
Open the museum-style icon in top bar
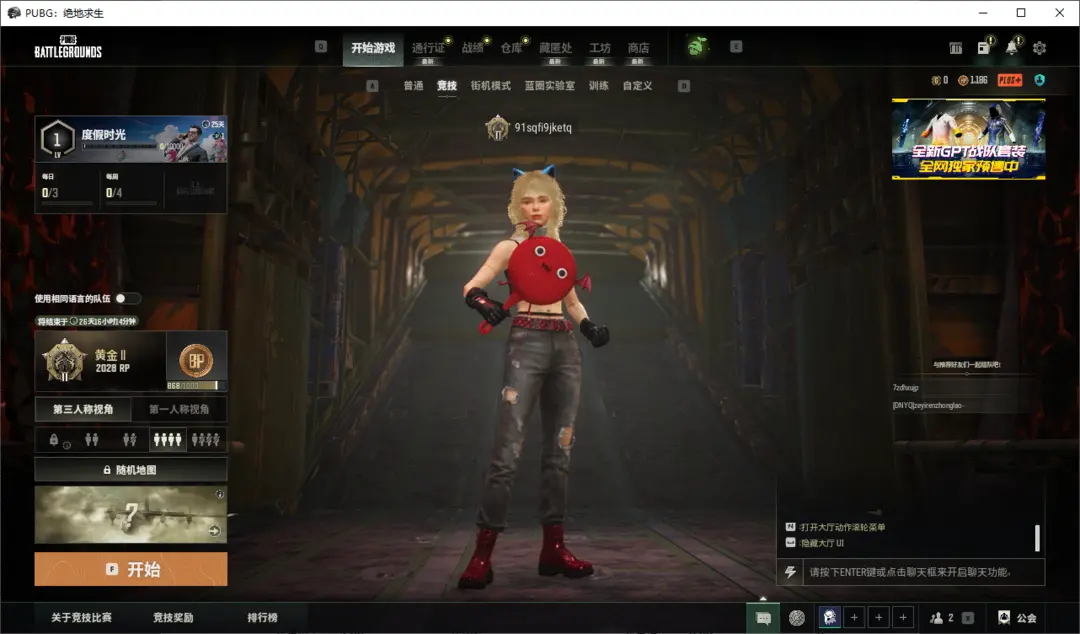pos(955,48)
